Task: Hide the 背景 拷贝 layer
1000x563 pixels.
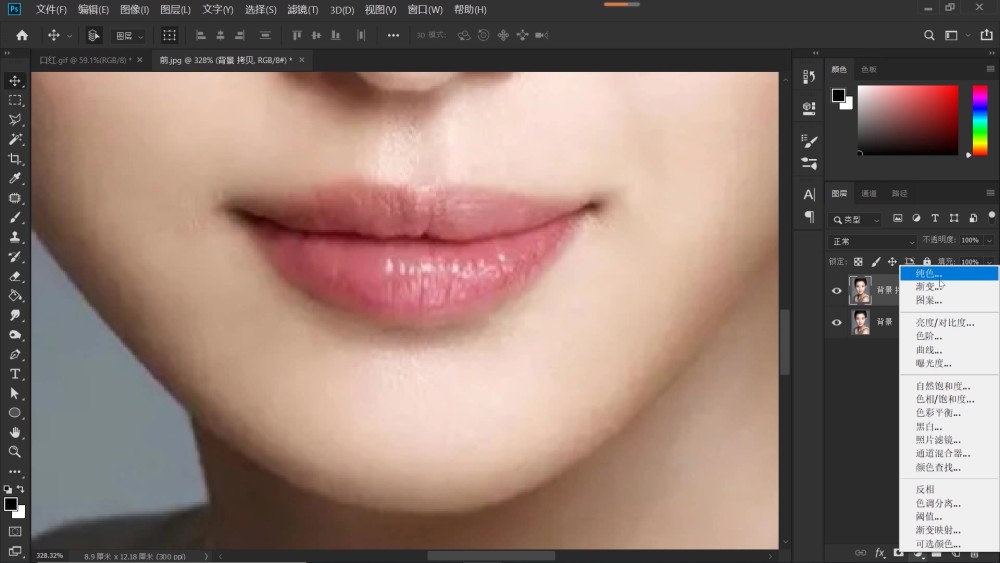Action: point(837,291)
